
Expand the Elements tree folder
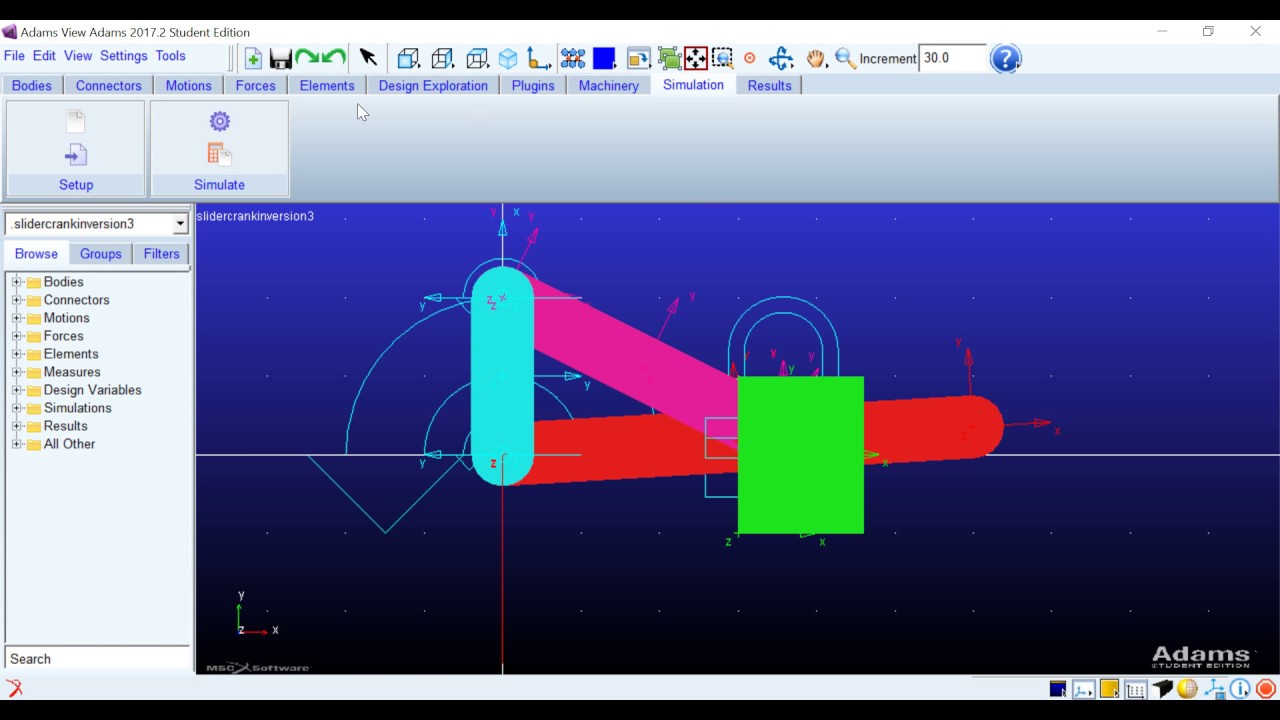[16, 354]
